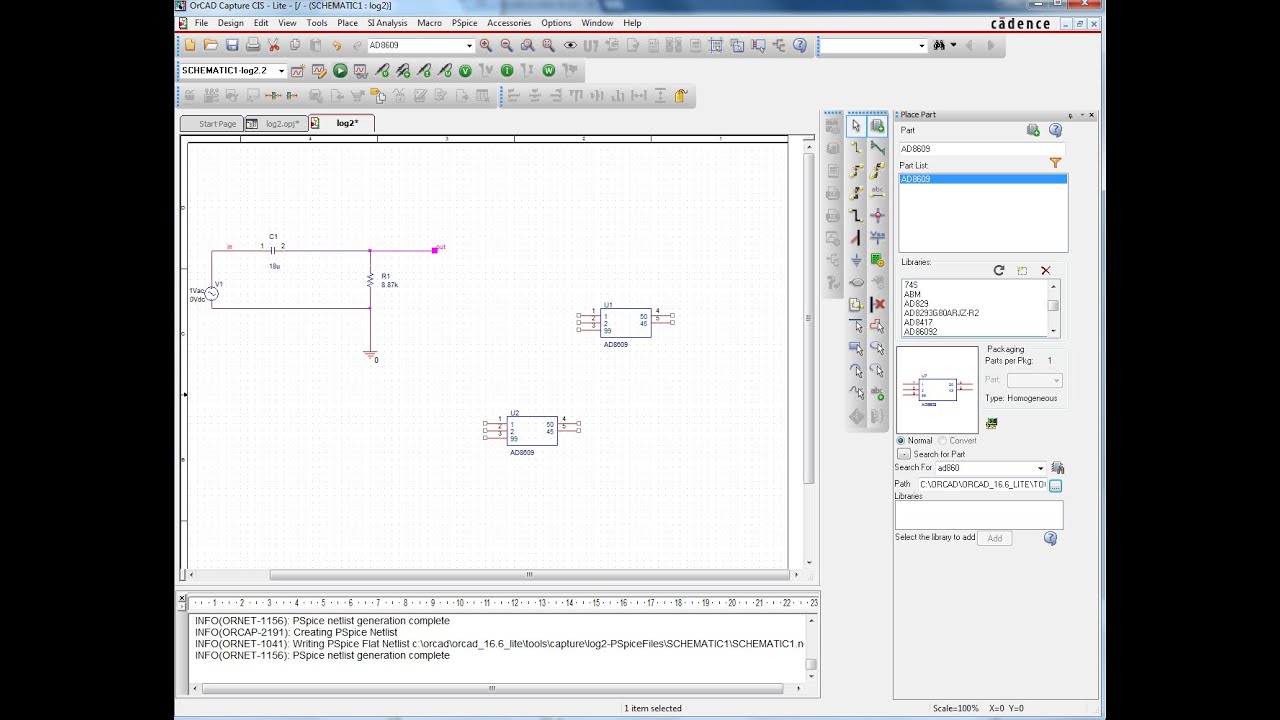Image resolution: width=1280 pixels, height=720 pixels.
Task: Click the Open folder toolbar icon
Action: pos(211,45)
